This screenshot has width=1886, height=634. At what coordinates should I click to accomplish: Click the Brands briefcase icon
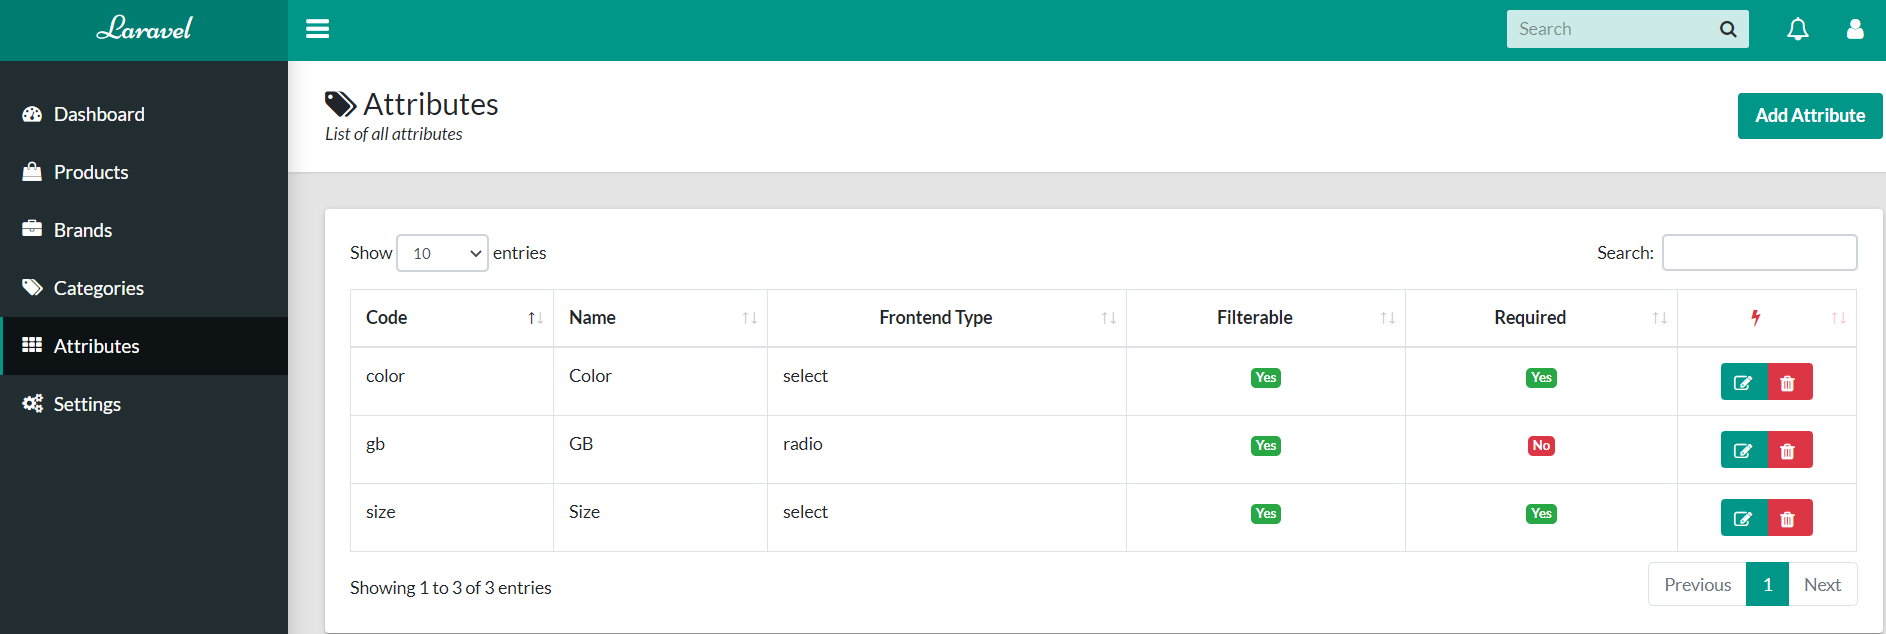click(x=32, y=229)
